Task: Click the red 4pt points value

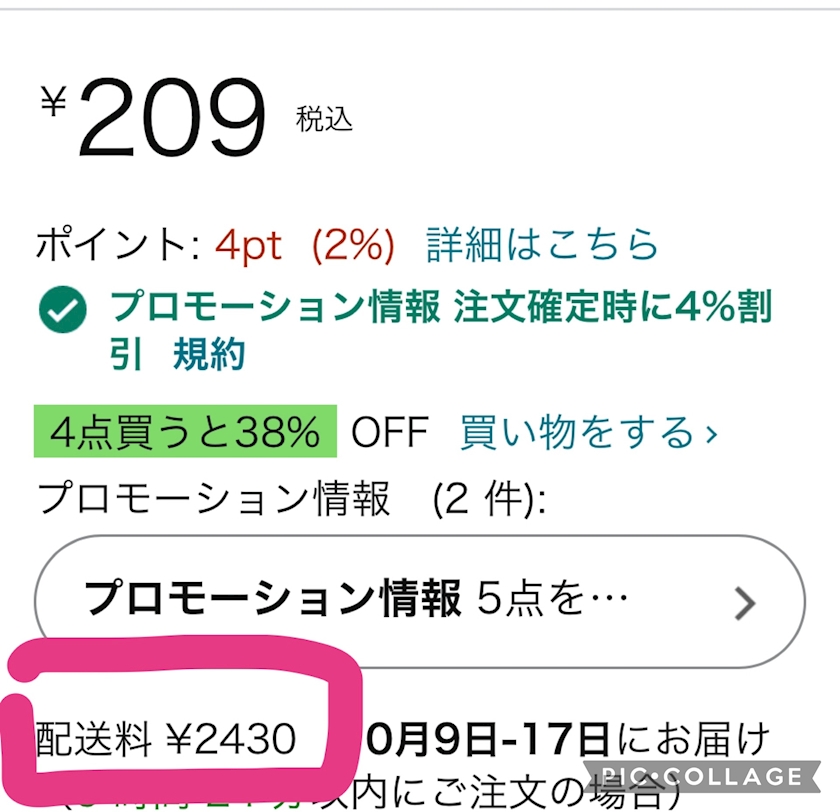Action: point(249,245)
